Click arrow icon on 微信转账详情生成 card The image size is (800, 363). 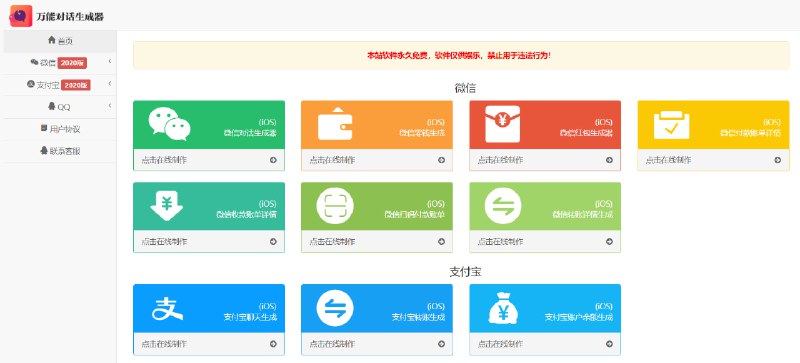(x=609, y=241)
